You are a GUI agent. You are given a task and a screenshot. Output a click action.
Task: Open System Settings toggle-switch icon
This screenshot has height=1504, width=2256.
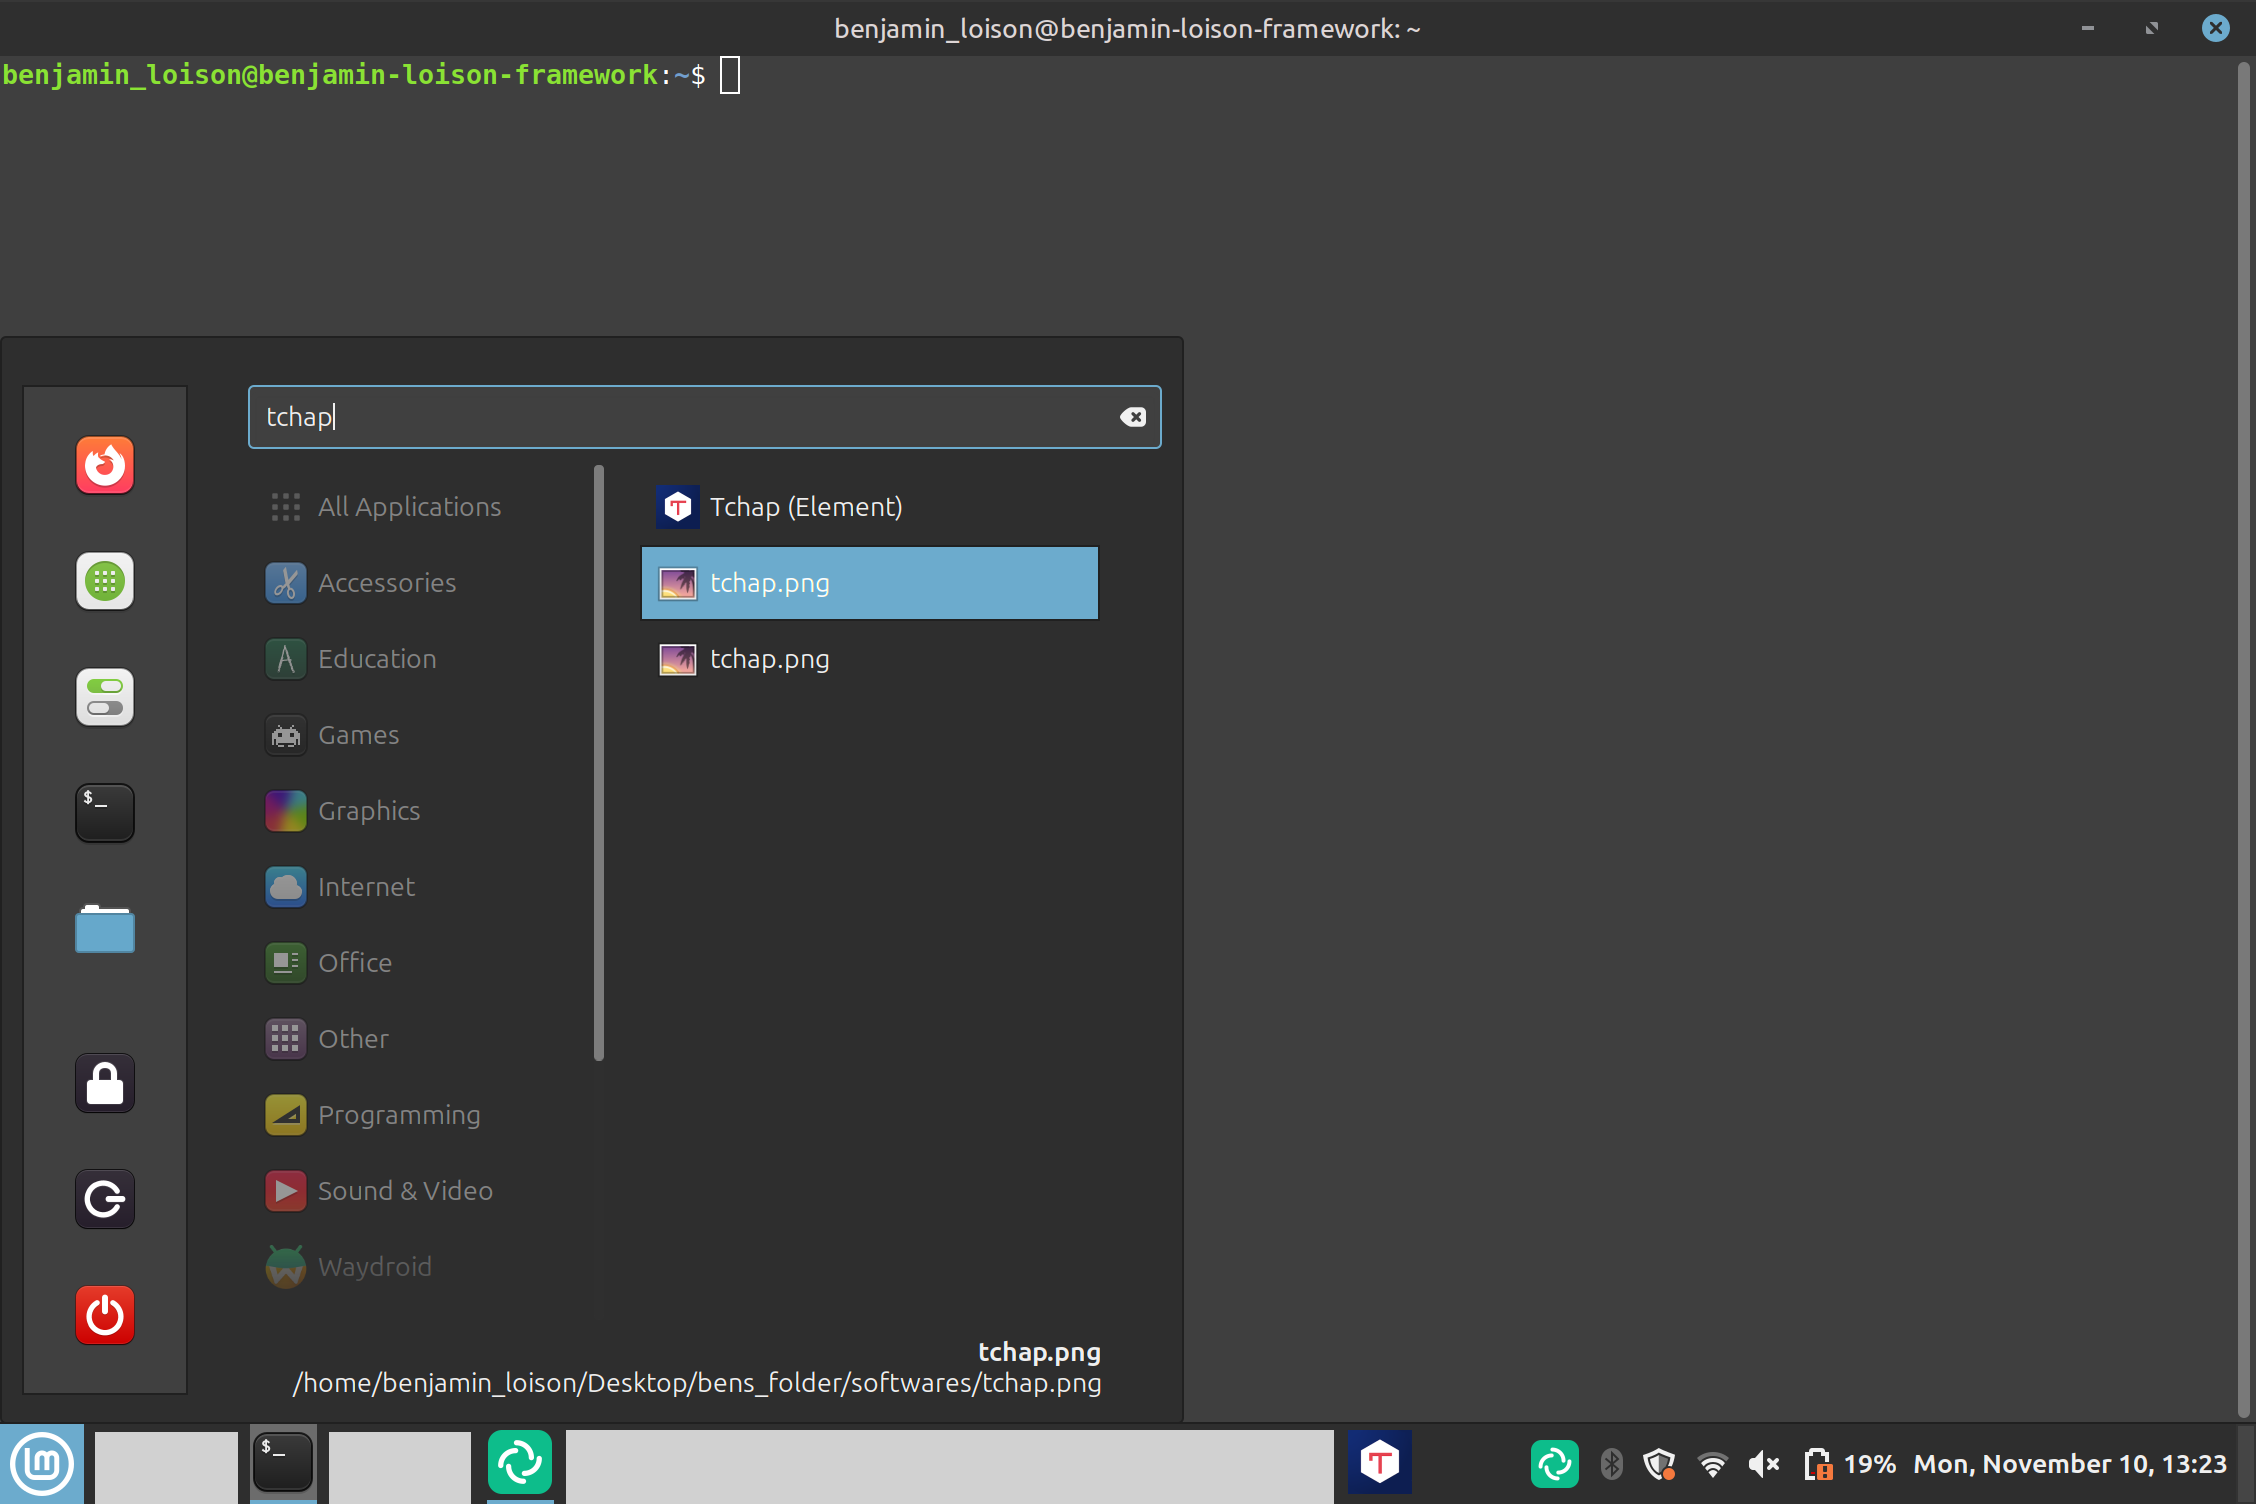(x=105, y=697)
